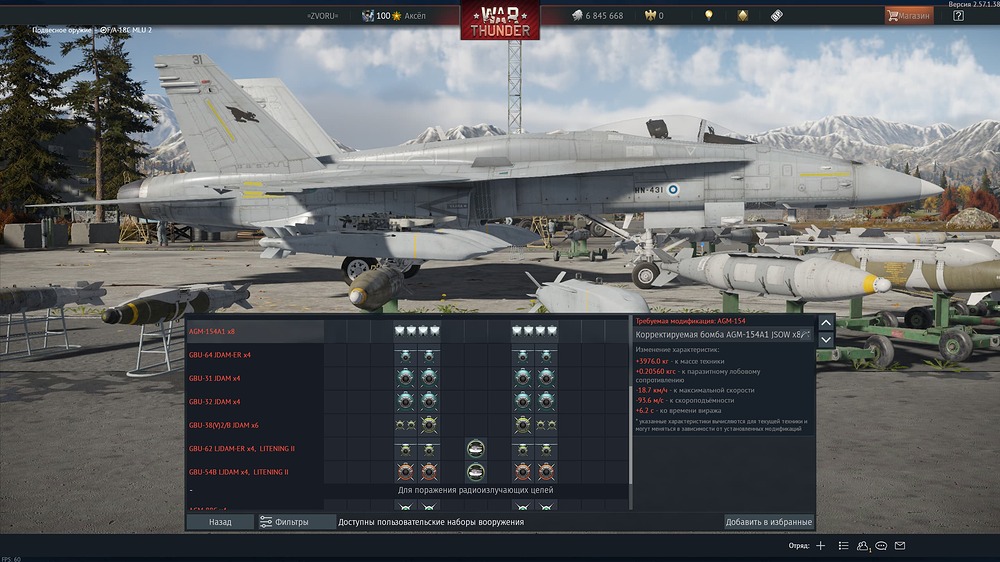
Task: Collapse weapon info with down chevron
Action: point(825,340)
